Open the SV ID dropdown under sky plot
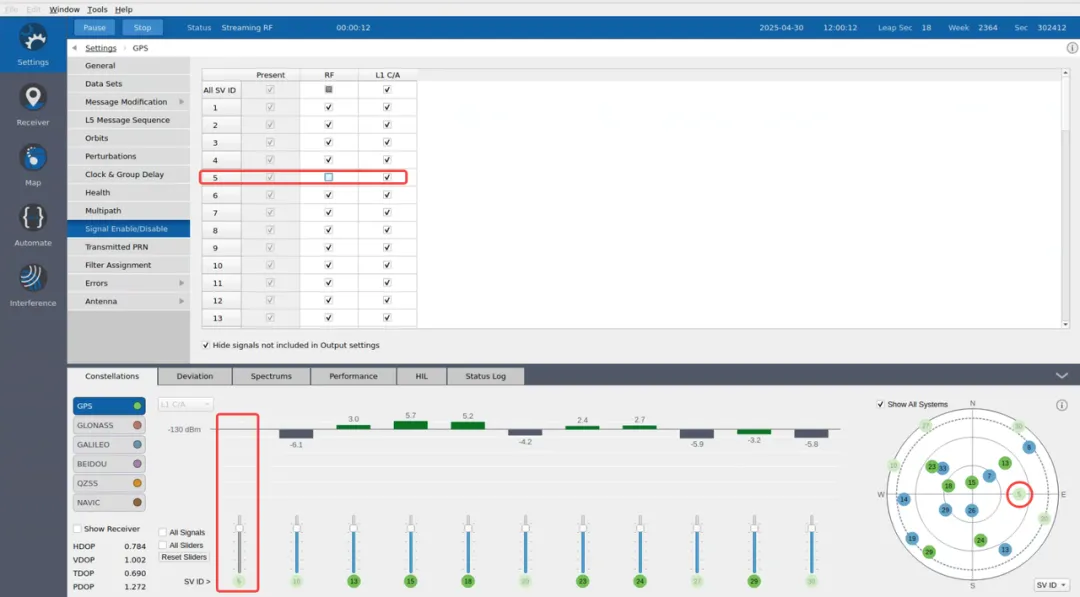 (1051, 585)
